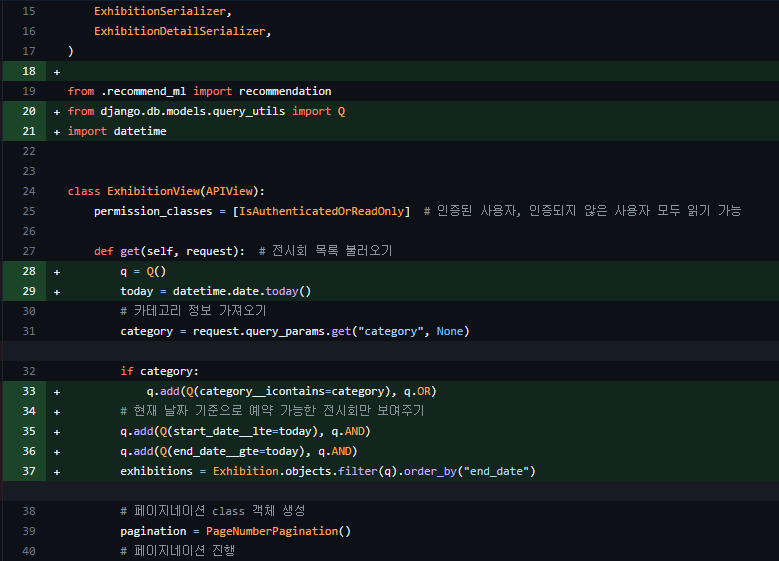Click 'def get(self, request):' line
Image resolution: width=779 pixels, height=561 pixels.
coord(169,251)
